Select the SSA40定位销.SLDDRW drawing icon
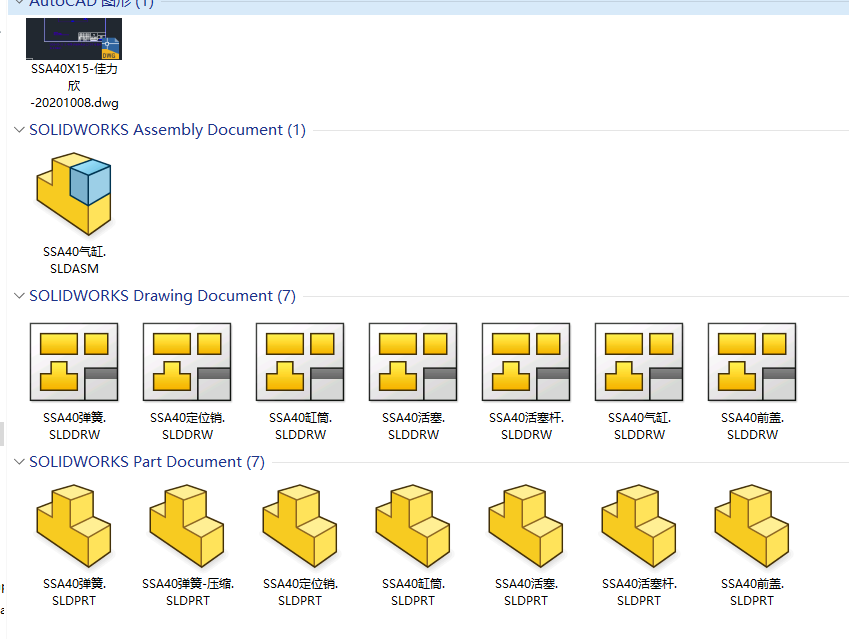This screenshot has height=639, width=849. coord(187,362)
